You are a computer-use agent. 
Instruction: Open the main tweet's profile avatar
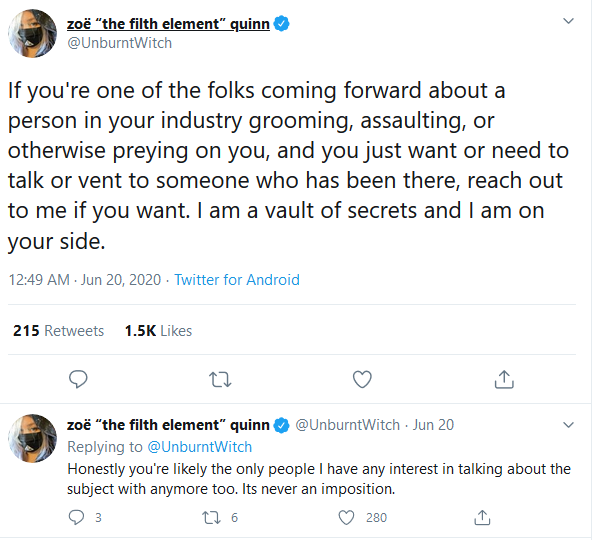click(x=33, y=34)
